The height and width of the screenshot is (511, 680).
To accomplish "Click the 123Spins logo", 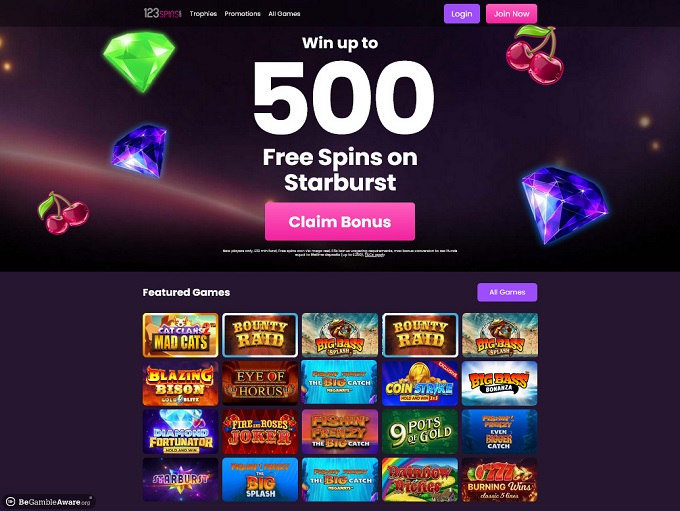I will (163, 13).
